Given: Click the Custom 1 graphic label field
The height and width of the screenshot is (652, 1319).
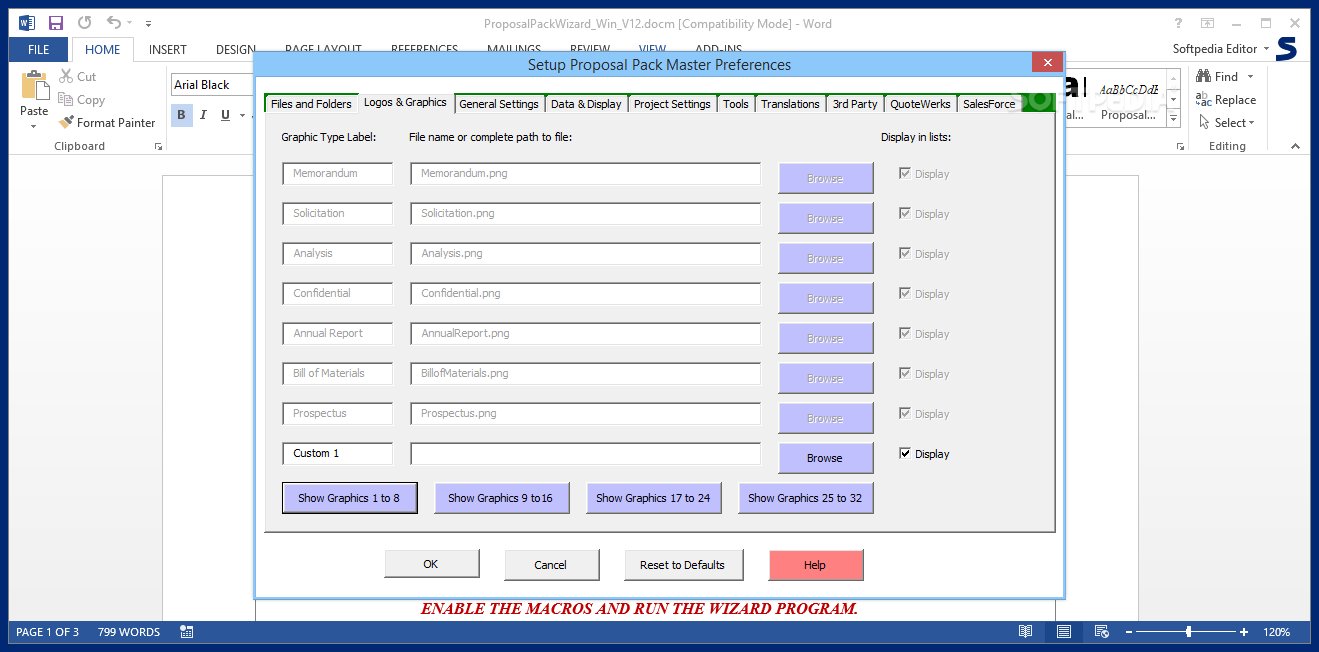Looking at the screenshot, I should point(337,453).
